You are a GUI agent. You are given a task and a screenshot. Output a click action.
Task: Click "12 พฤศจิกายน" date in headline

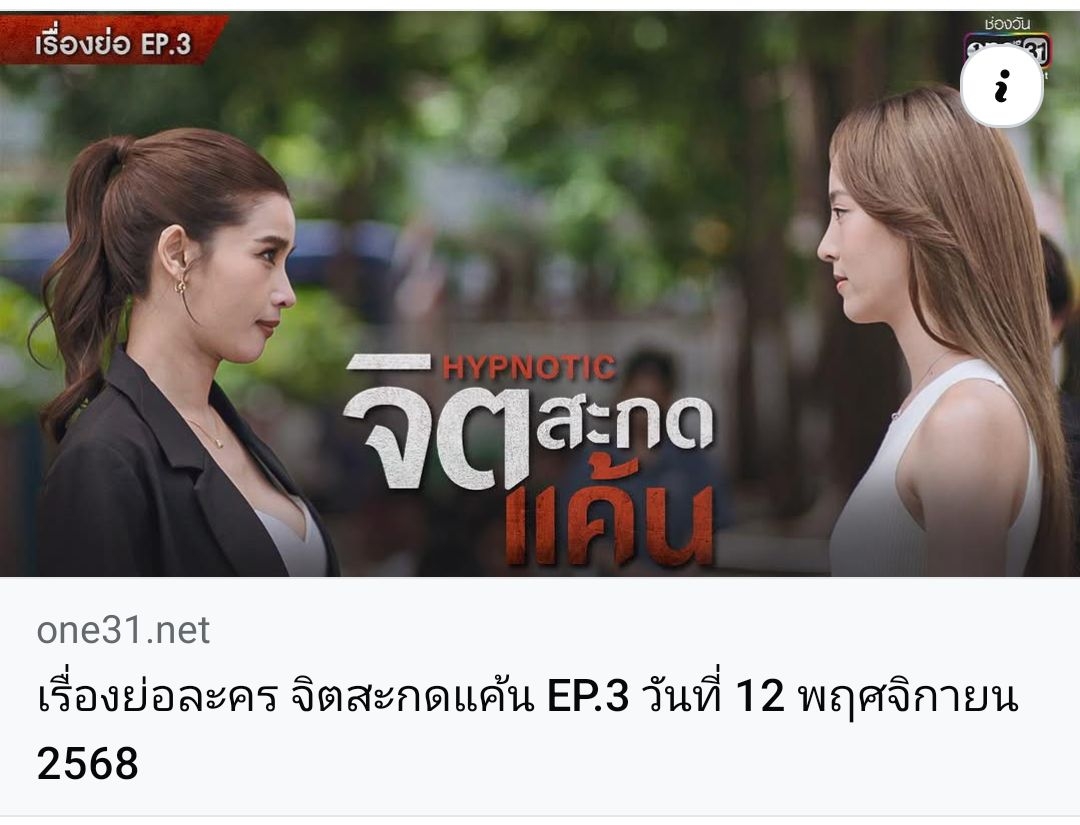coord(877,696)
